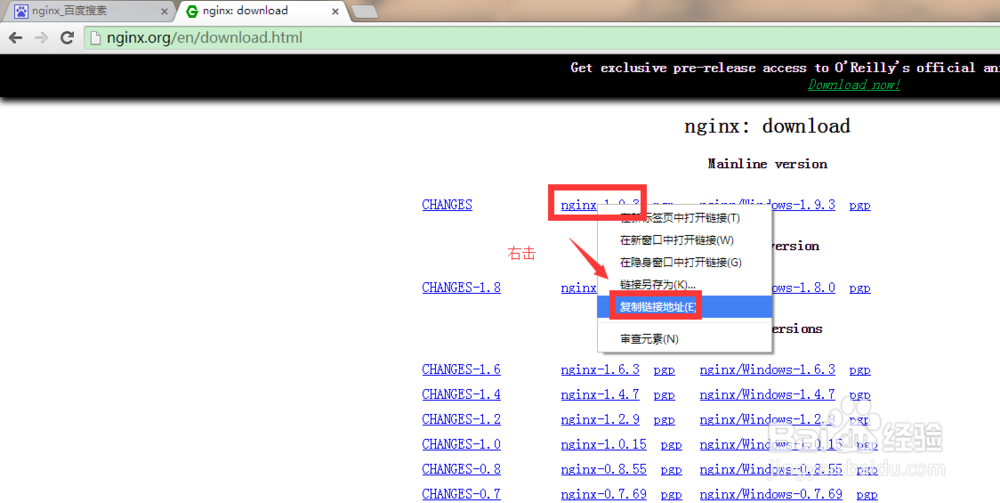
Task: Follow the green Download now! banner link
Action: tap(854, 85)
